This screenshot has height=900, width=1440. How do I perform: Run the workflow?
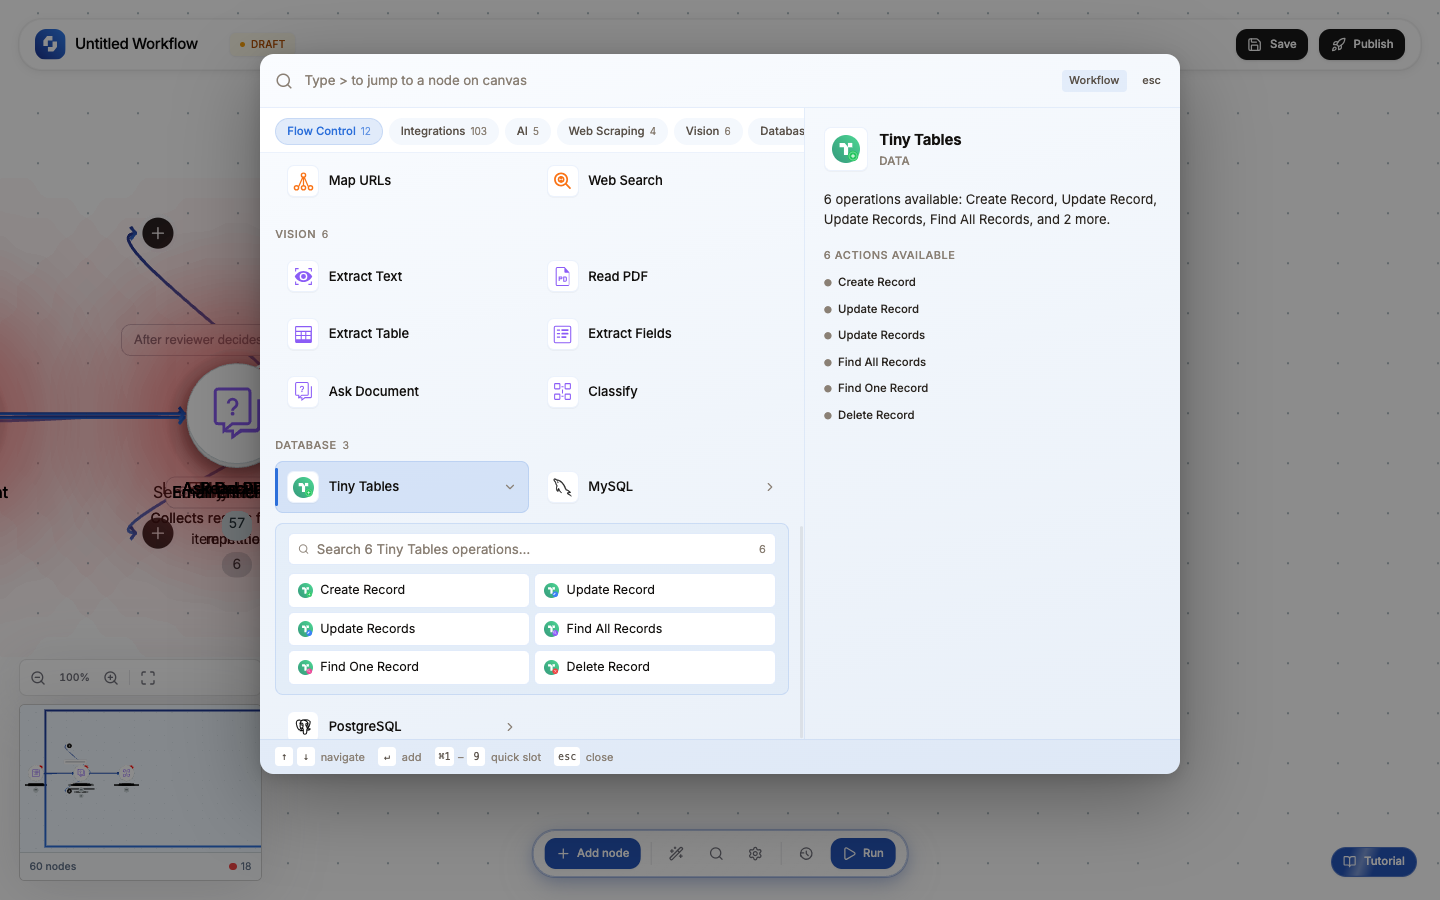(863, 854)
